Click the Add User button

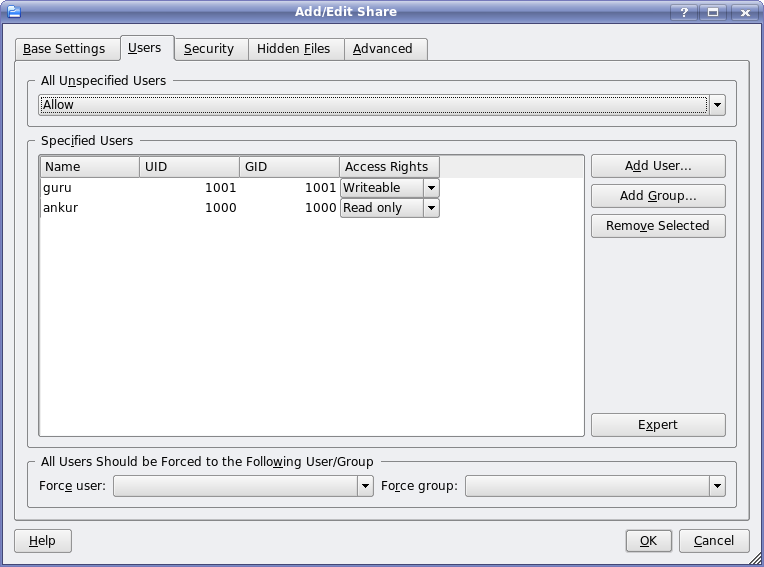657,166
